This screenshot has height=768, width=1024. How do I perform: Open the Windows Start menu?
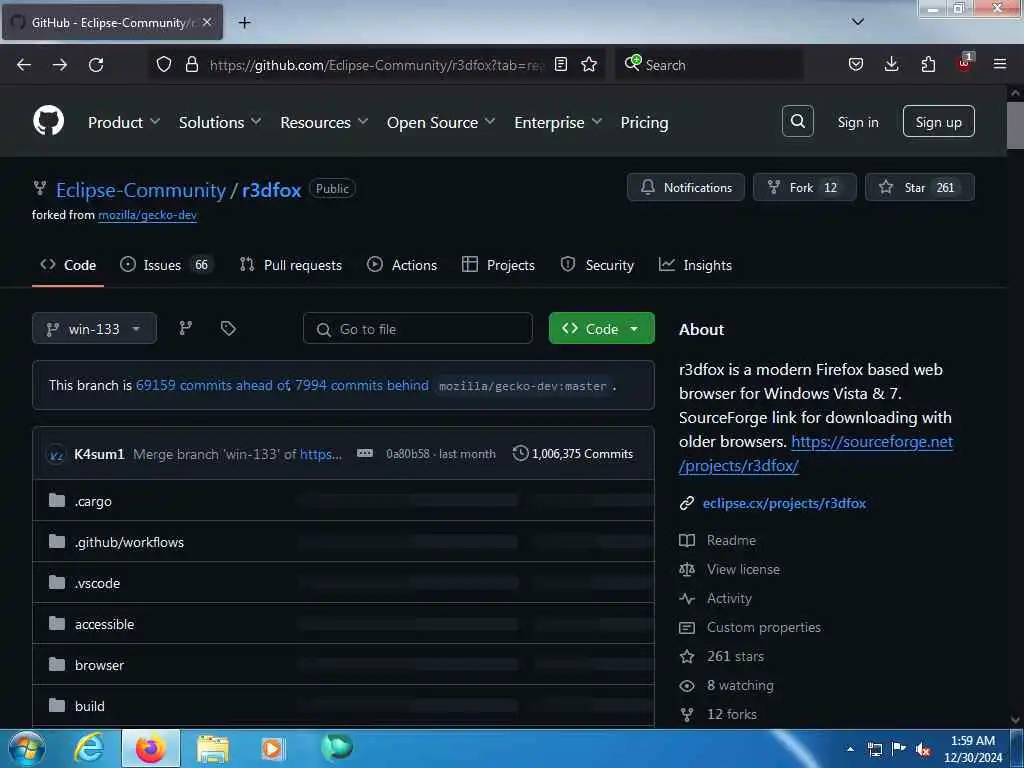(27, 748)
